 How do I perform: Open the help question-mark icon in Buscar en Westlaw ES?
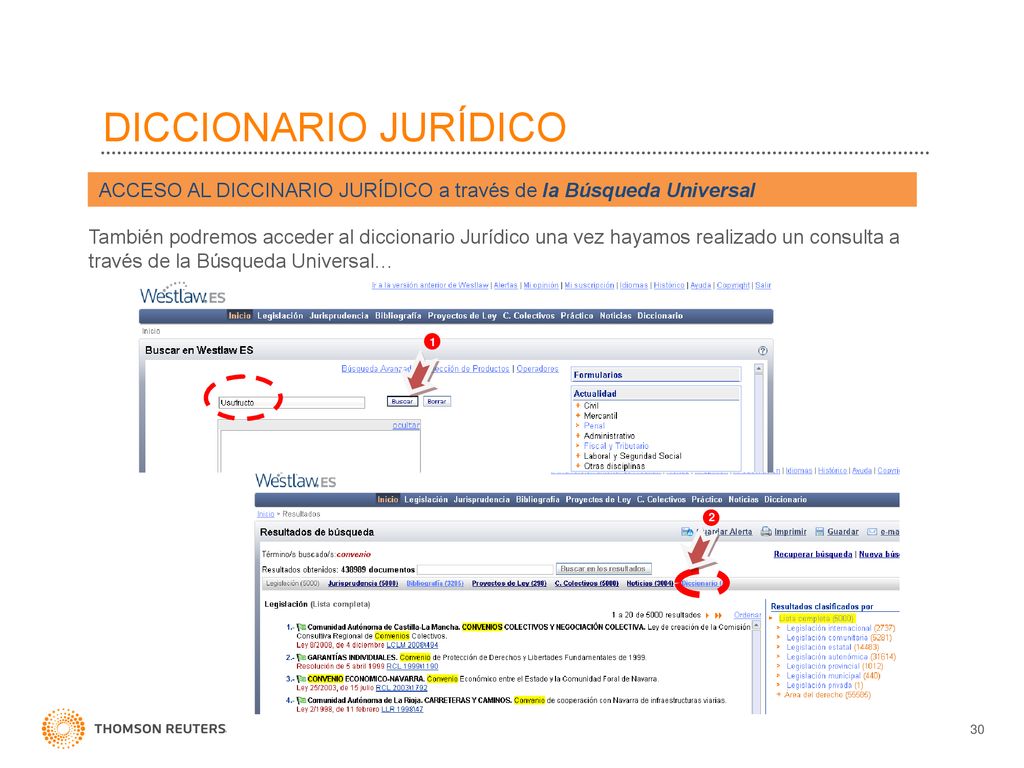(762, 351)
